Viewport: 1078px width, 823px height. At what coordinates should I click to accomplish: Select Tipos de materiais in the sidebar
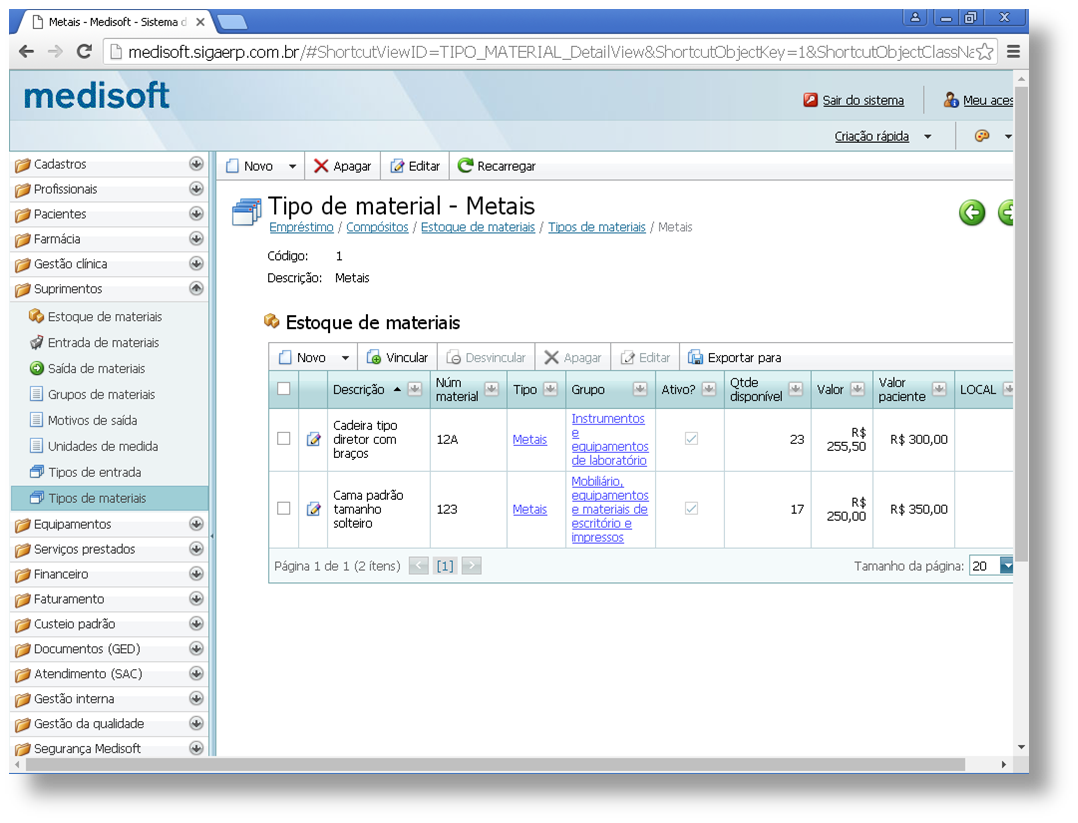pos(110,498)
